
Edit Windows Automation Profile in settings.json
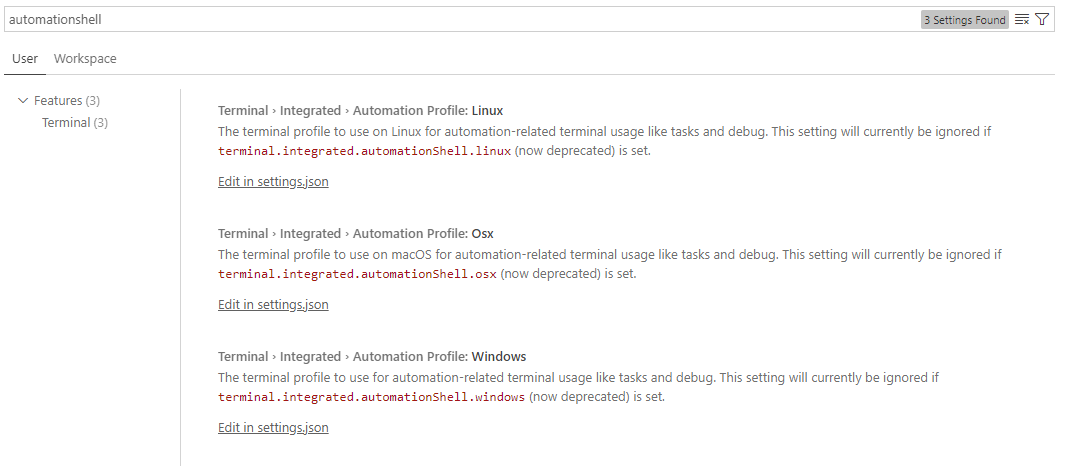pos(273,427)
